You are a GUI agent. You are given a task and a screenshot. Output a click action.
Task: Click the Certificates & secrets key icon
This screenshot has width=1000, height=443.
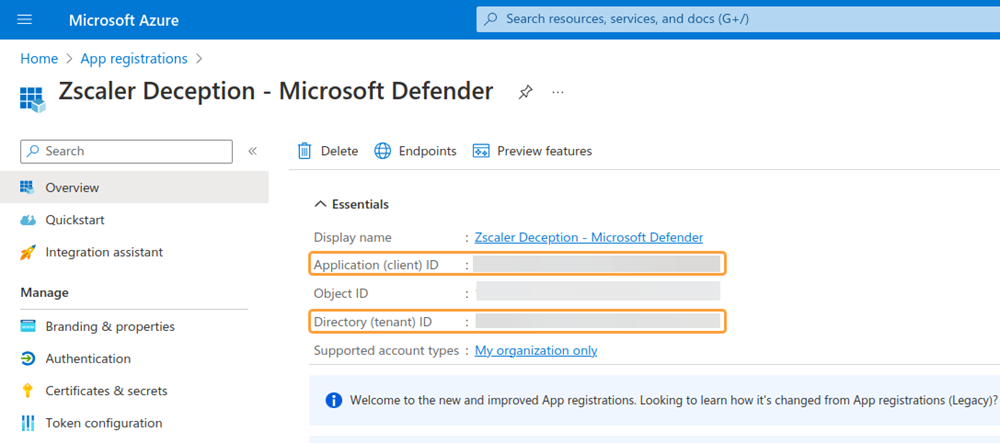[x=27, y=391]
